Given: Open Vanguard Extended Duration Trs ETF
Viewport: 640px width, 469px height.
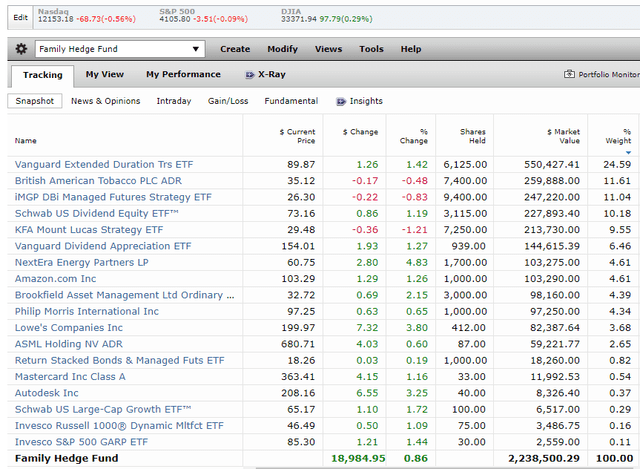Looking at the screenshot, I should [104, 164].
